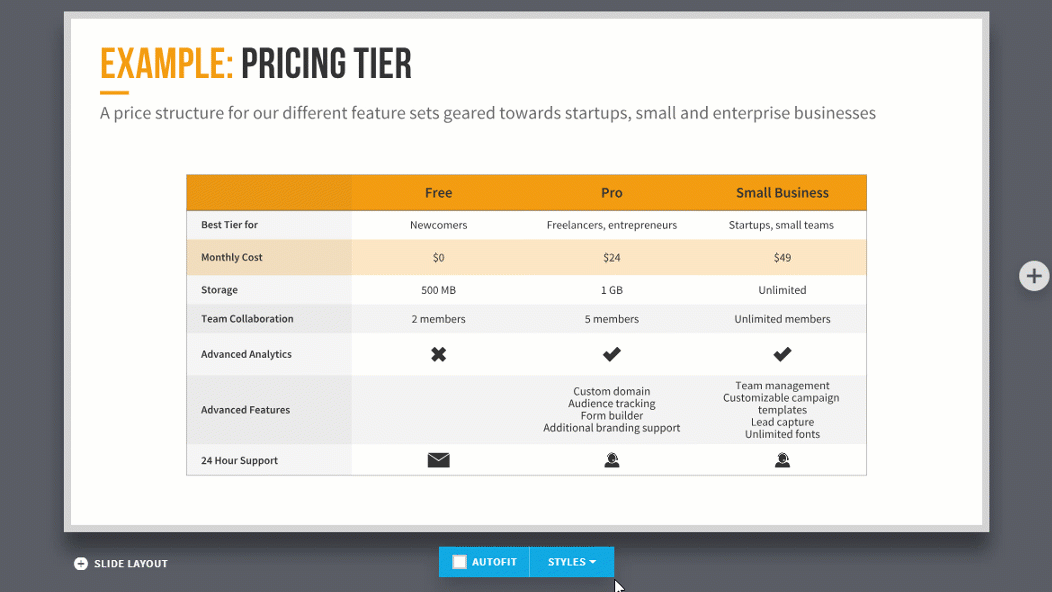The image size is (1052, 592).
Task: Select the Pro column header
Action: (x=612, y=193)
